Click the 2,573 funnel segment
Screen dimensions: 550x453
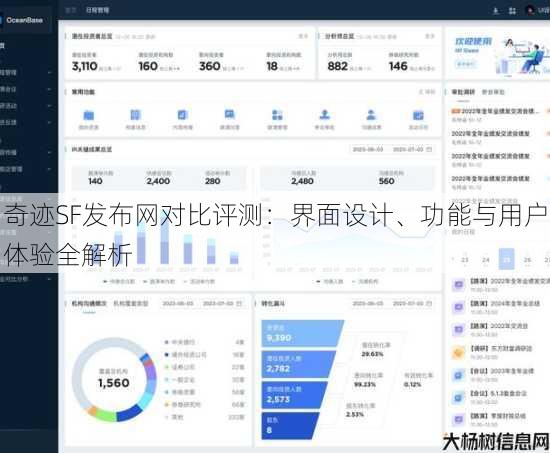click(x=294, y=395)
